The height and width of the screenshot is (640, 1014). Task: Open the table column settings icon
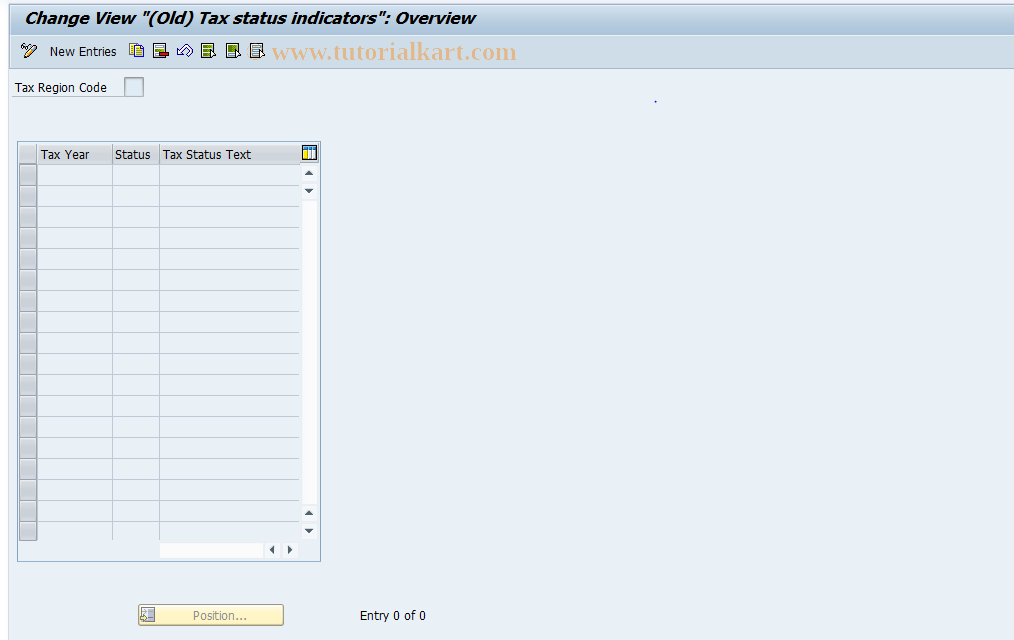click(x=309, y=153)
